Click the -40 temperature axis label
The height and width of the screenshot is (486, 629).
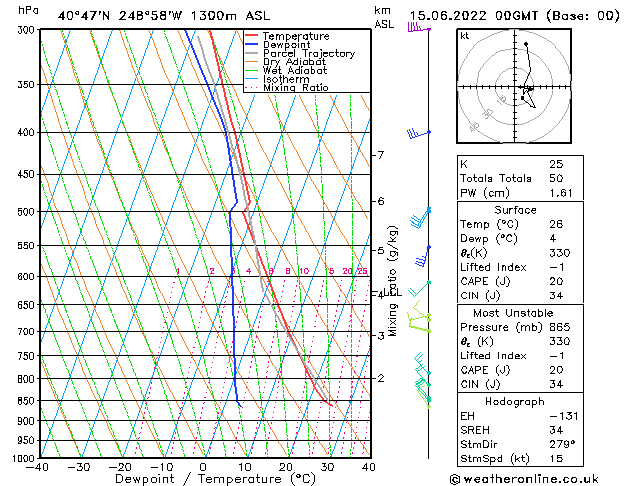pos(37,468)
